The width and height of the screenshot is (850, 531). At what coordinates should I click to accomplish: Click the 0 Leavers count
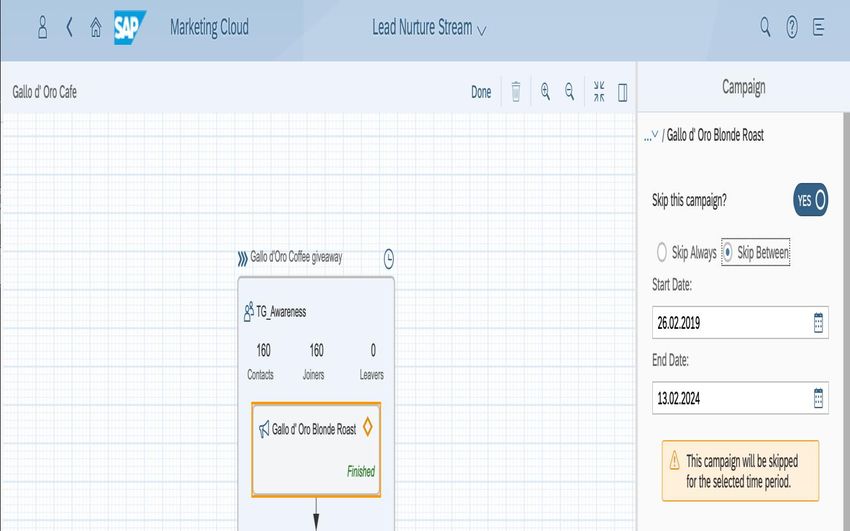(x=373, y=351)
